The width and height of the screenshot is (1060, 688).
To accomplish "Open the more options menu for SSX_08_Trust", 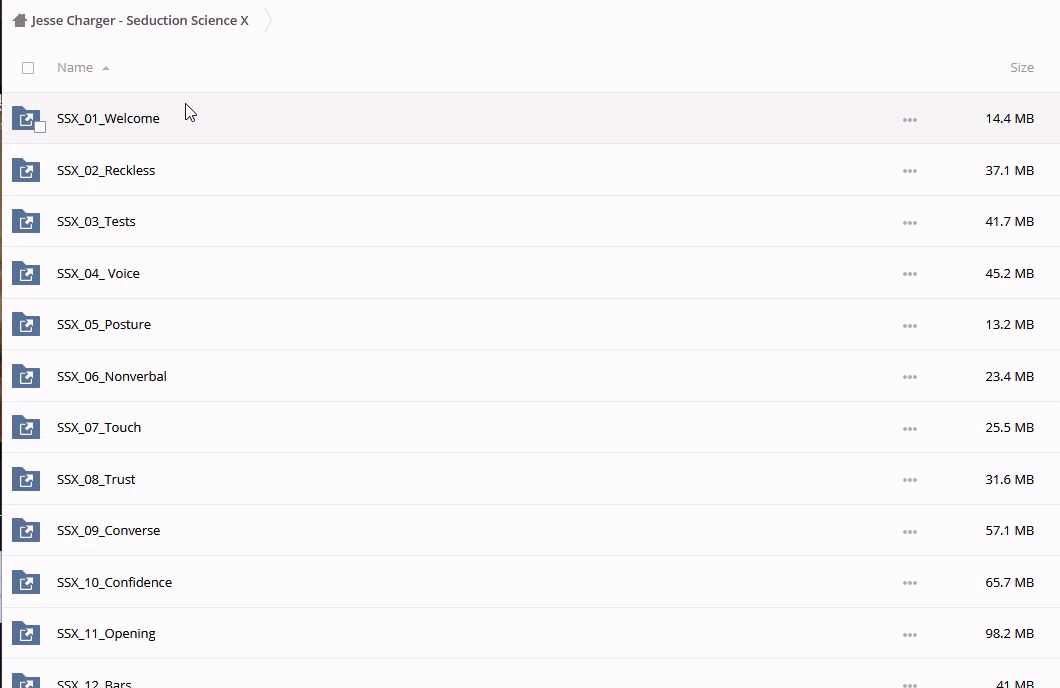I will (909, 480).
